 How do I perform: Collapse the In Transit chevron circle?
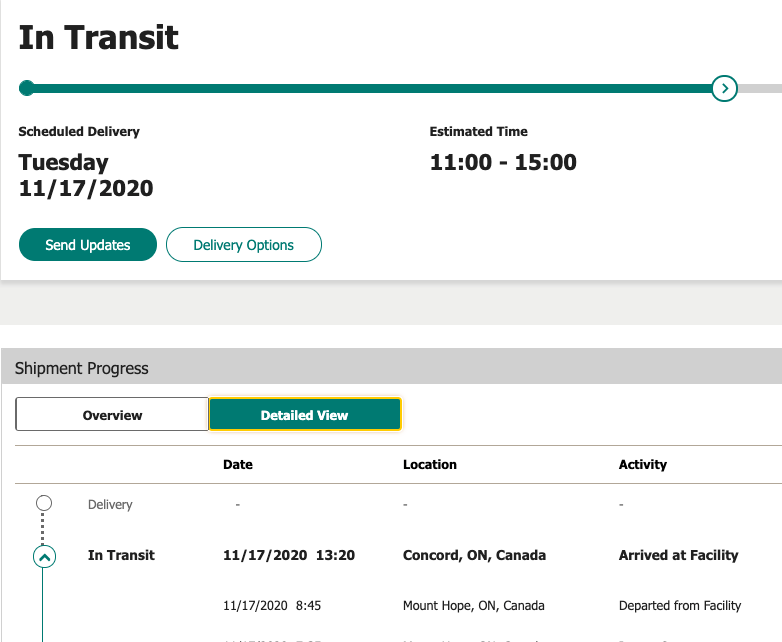(x=44, y=557)
